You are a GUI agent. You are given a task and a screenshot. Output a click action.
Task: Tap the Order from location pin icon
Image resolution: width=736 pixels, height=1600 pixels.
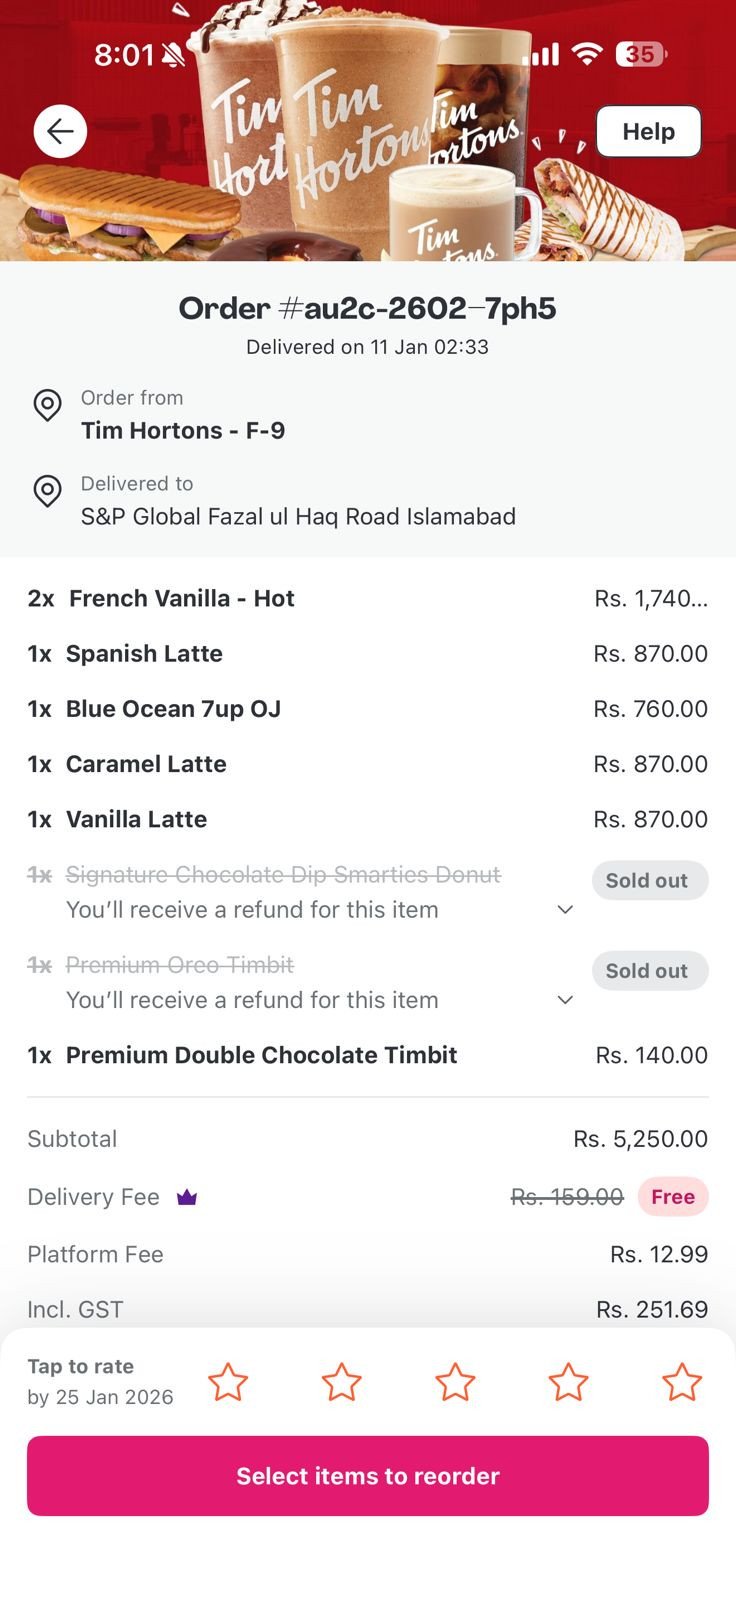[x=47, y=405]
